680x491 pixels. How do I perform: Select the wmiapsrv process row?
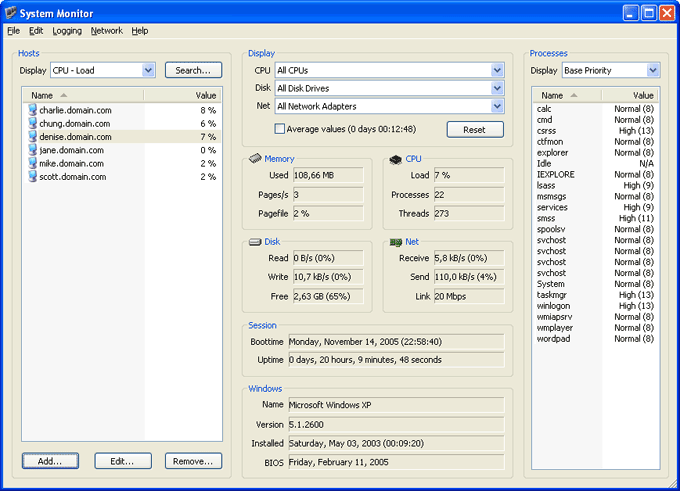click(595, 317)
